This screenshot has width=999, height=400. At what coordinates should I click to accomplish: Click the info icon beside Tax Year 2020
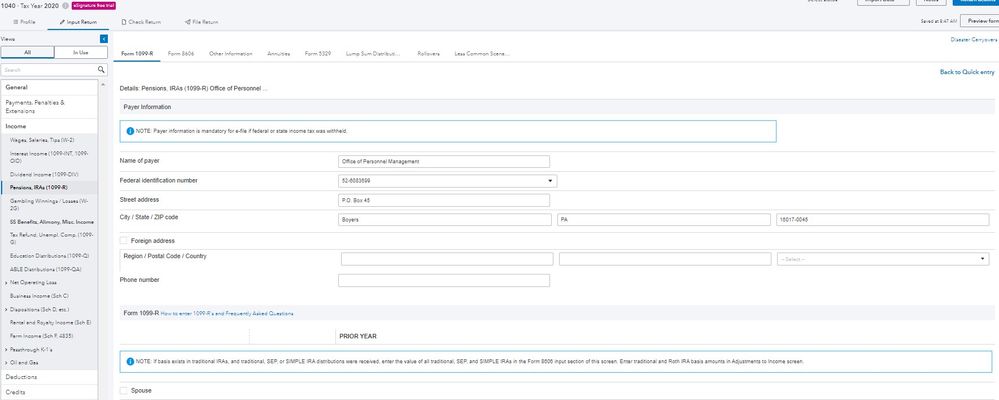(x=66, y=5)
